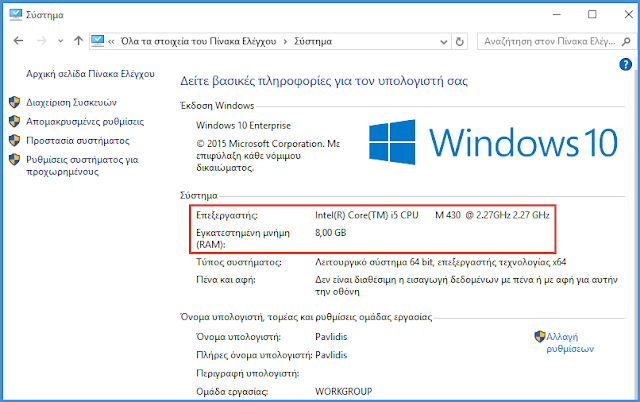The width and height of the screenshot is (640, 402).
Task: Click the Σύστημα window title icon
Action: pyautogui.click(x=16, y=14)
